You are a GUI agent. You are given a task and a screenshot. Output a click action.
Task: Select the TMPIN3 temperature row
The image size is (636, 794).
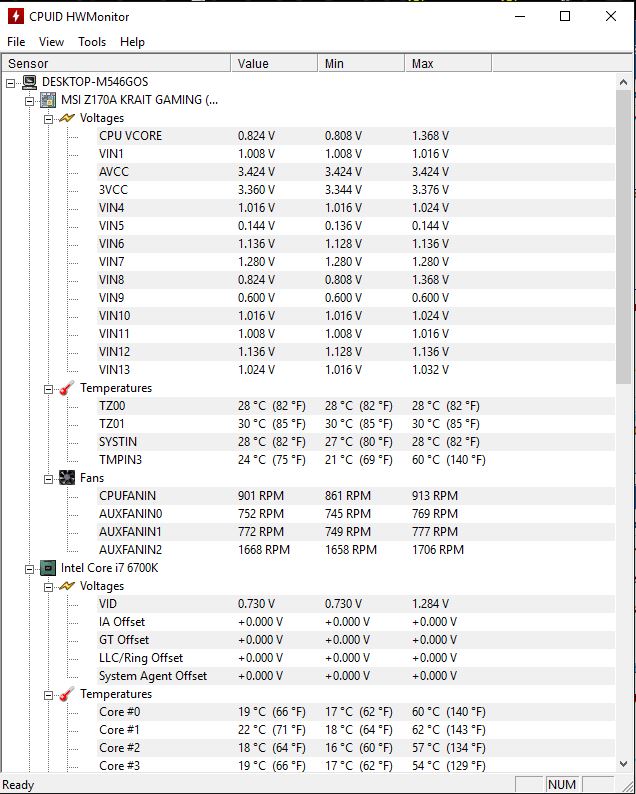pyautogui.click(x=356, y=460)
